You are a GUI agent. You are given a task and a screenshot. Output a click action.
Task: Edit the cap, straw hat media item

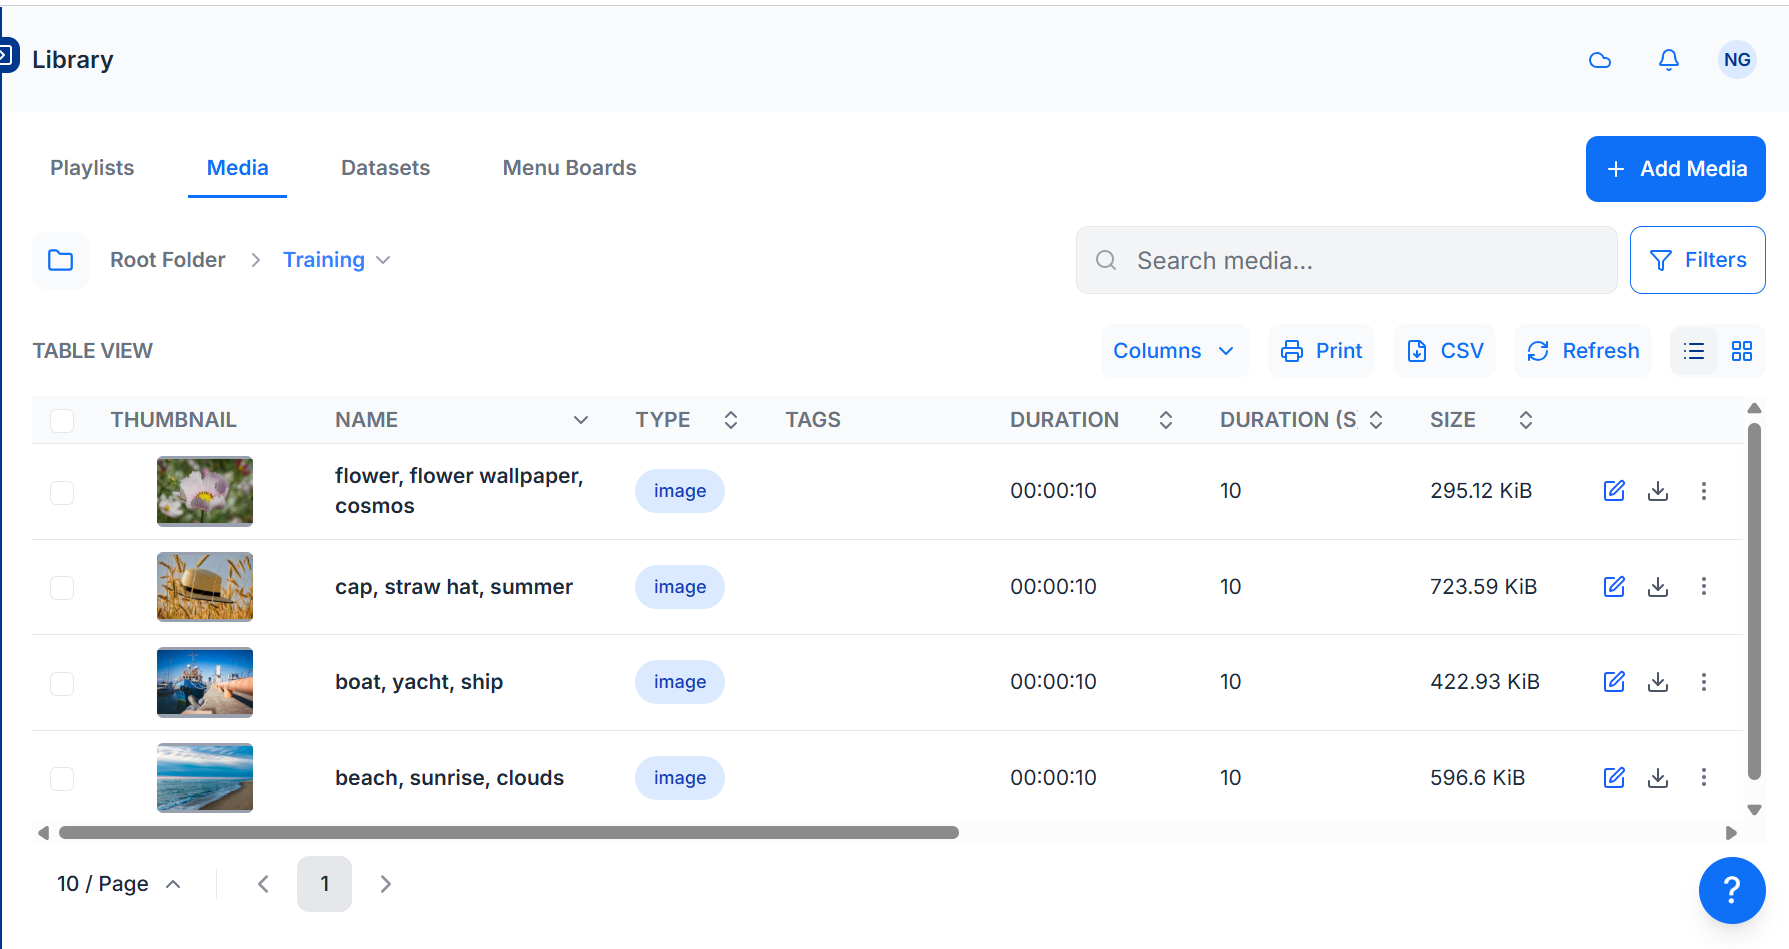point(1614,587)
